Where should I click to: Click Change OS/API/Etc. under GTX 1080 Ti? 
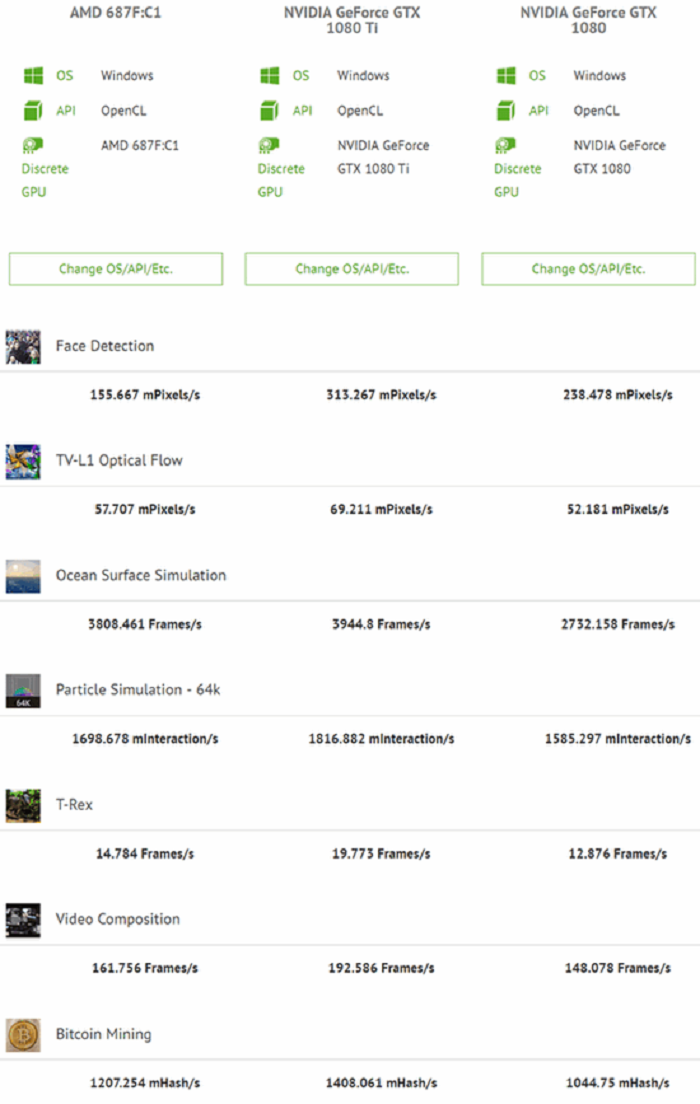click(351, 269)
